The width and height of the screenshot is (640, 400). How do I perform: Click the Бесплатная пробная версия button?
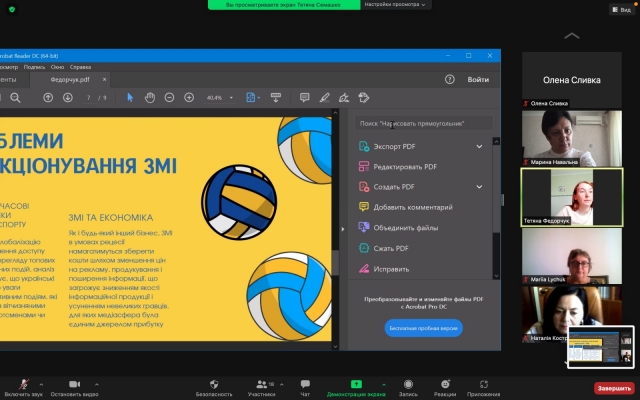[x=424, y=328]
